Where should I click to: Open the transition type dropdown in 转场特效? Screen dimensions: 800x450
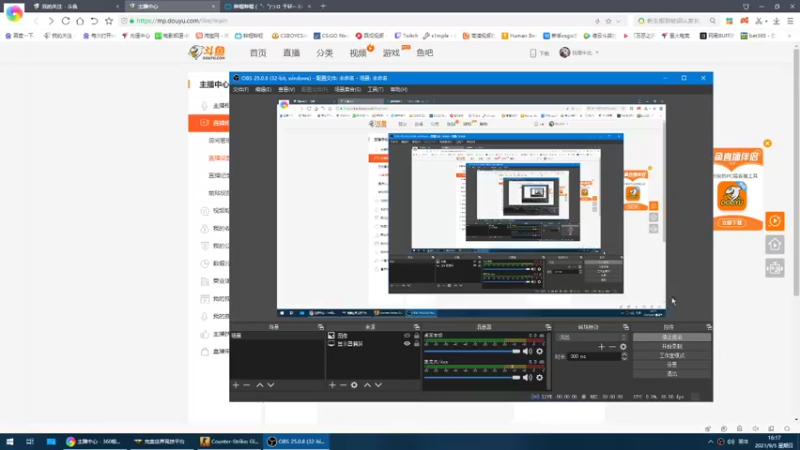click(x=591, y=337)
